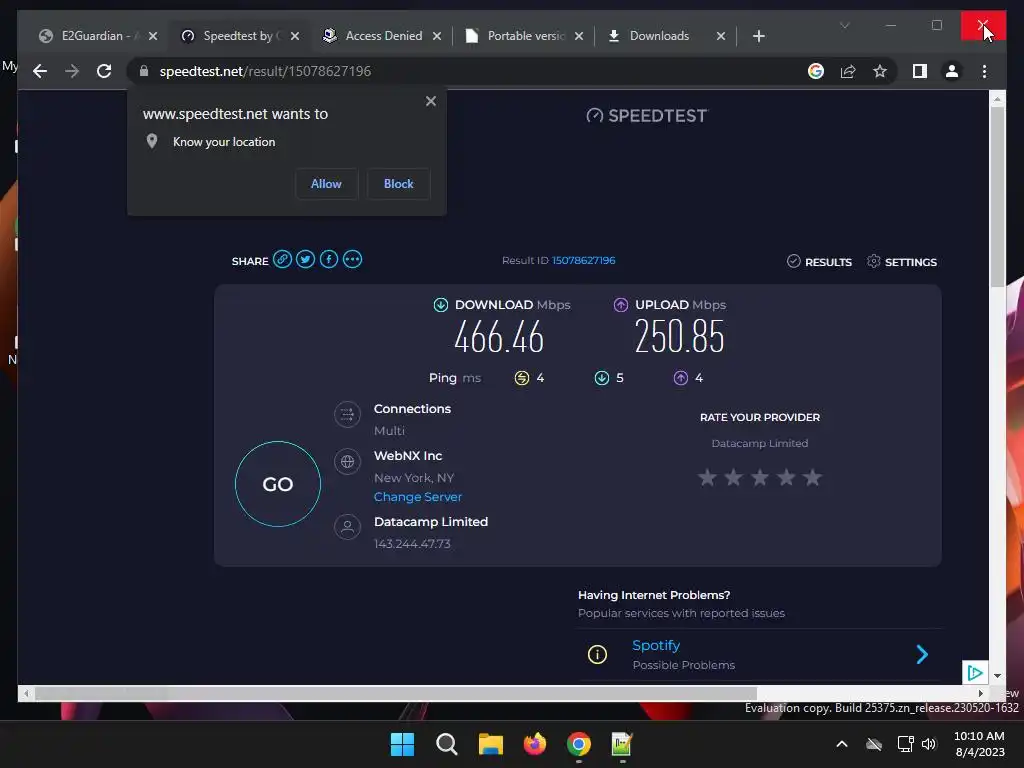Open volume control in system tray
This screenshot has height=768, width=1024.
(x=929, y=744)
